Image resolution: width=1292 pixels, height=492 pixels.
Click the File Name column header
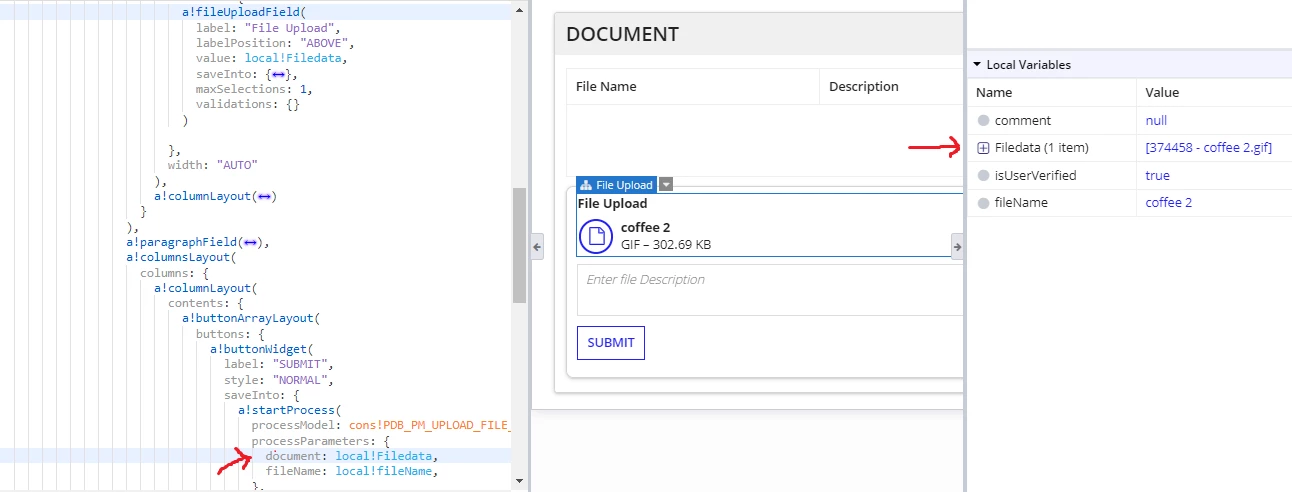[x=606, y=86]
